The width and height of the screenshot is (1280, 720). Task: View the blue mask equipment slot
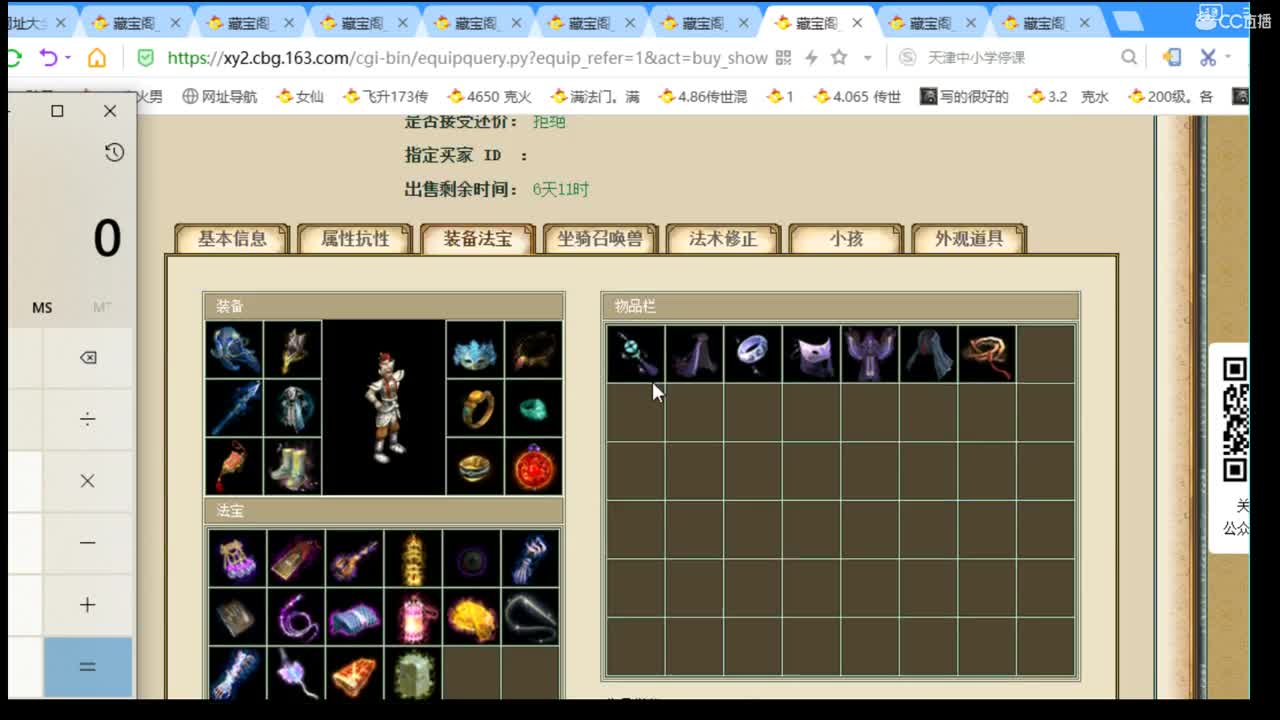(475, 349)
